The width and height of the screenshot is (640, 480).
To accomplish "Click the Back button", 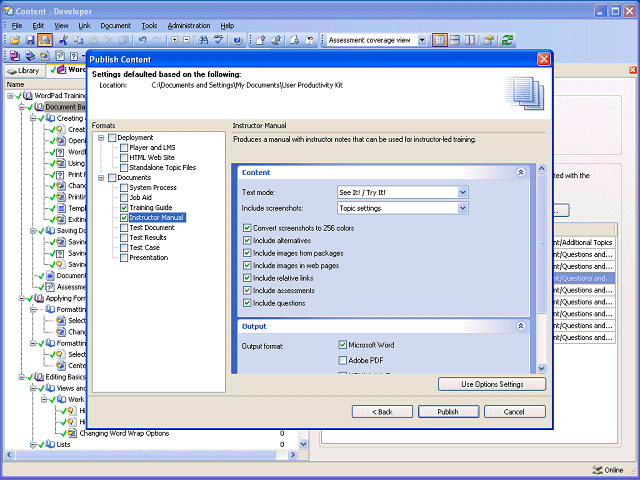I will [x=382, y=412].
